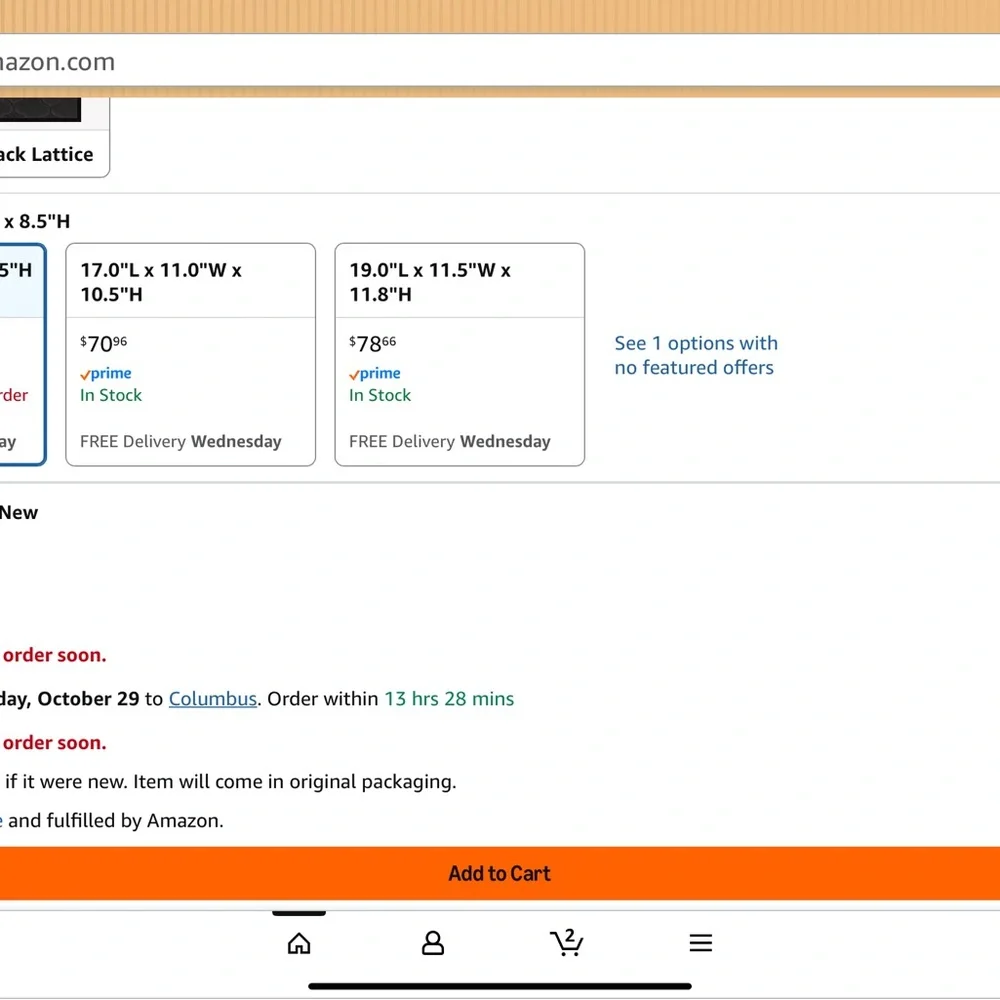Click 'In Stock' in the 17.0"L card

[x=111, y=395]
